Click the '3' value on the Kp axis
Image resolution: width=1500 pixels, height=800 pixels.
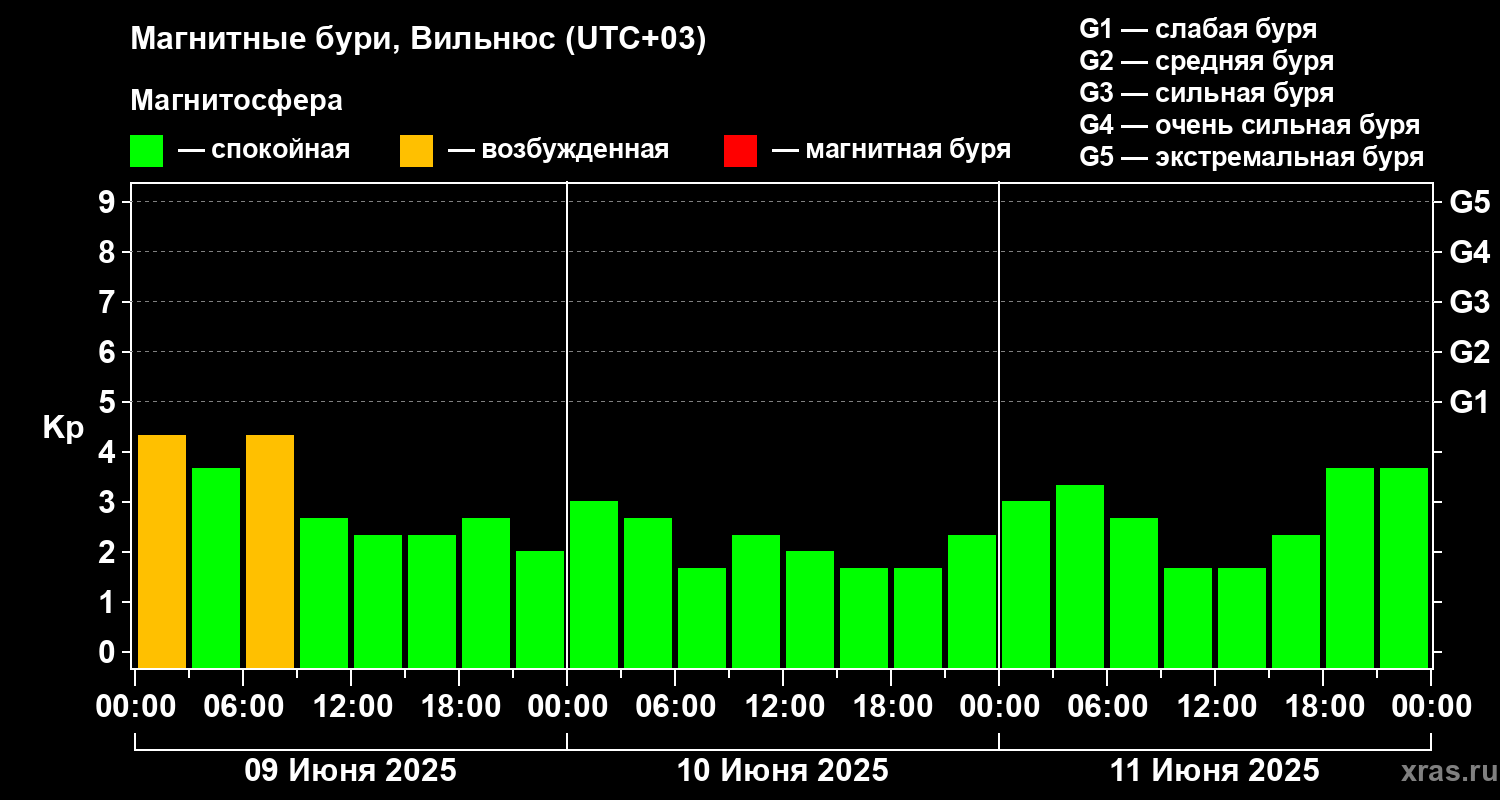click(109, 502)
